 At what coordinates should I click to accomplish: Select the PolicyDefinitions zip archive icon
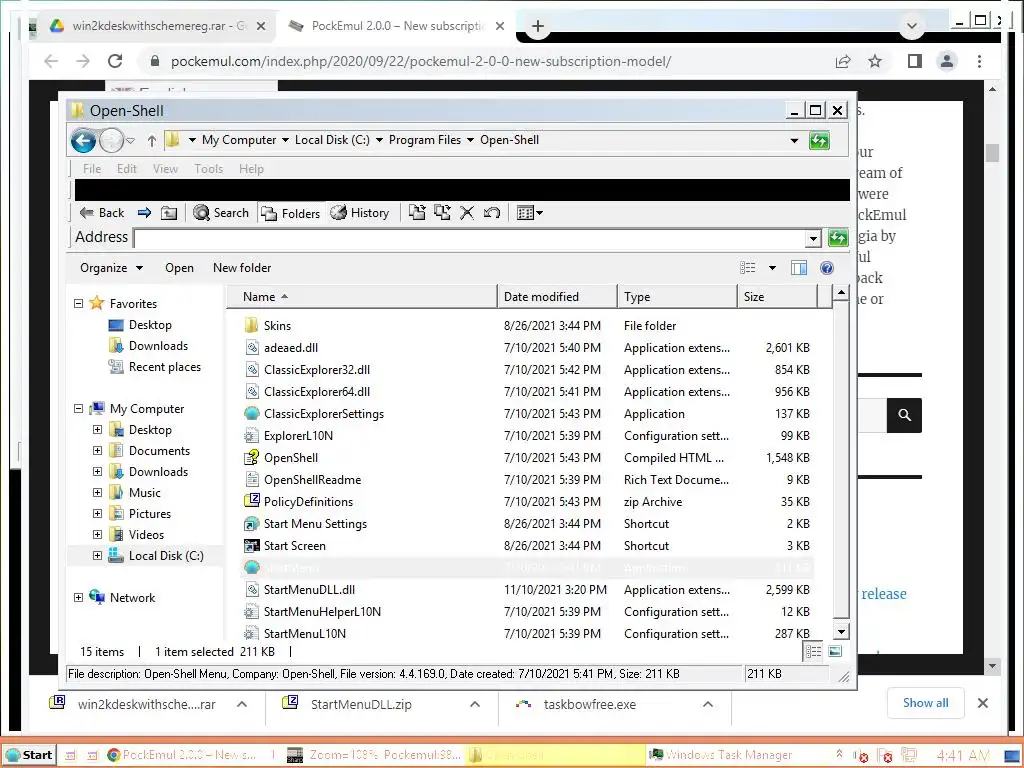tap(251, 502)
